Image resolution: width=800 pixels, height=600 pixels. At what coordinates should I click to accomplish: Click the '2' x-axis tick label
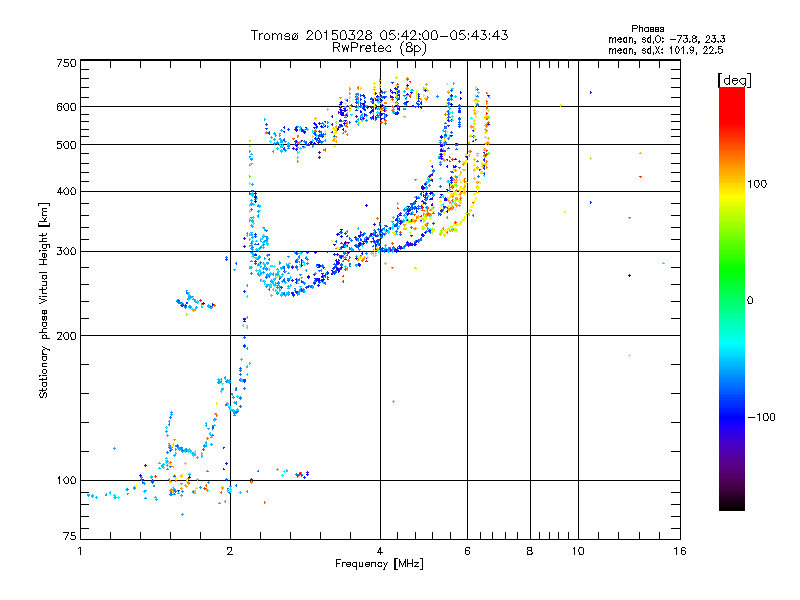[230, 551]
